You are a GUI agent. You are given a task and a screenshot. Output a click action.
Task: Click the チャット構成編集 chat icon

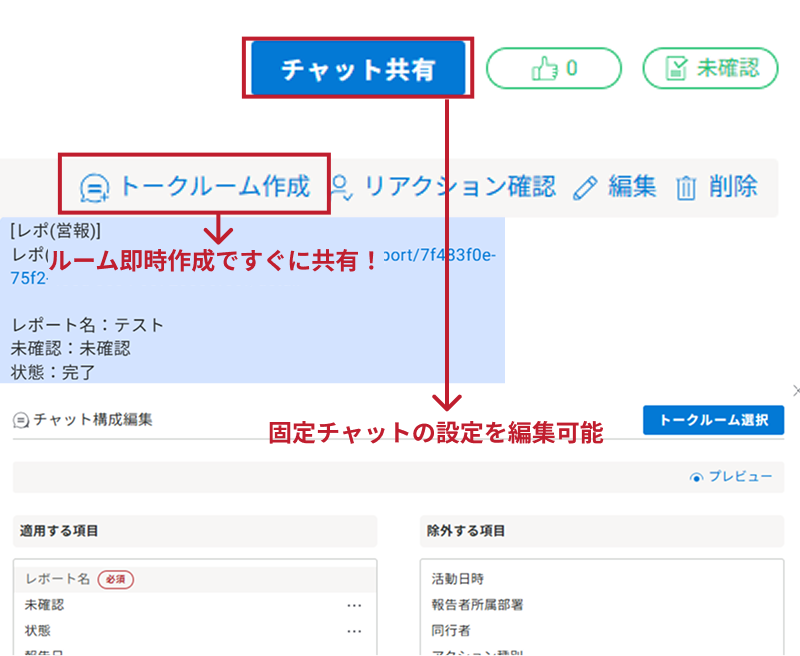(20, 420)
